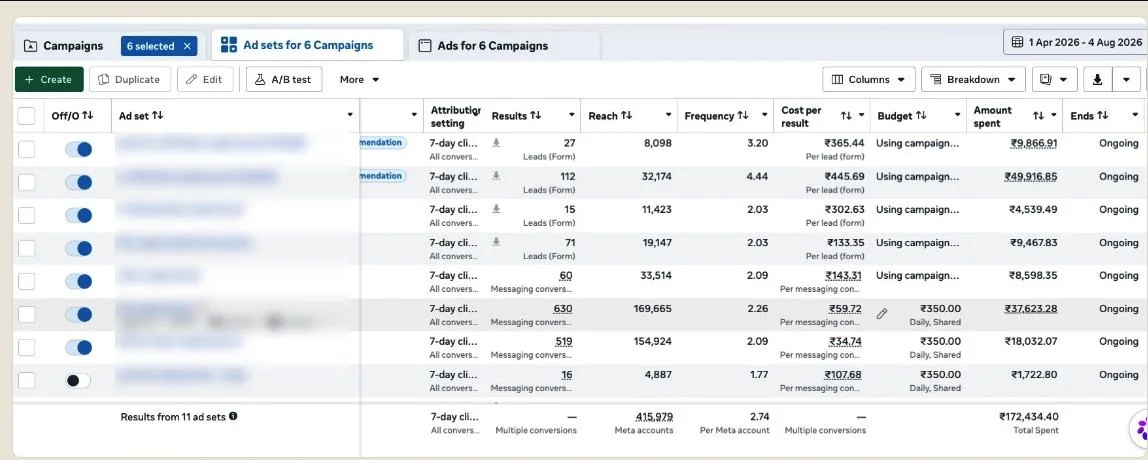1148x460 pixels.
Task: Click the leads download icon in the 27 results row
Action: [496, 144]
